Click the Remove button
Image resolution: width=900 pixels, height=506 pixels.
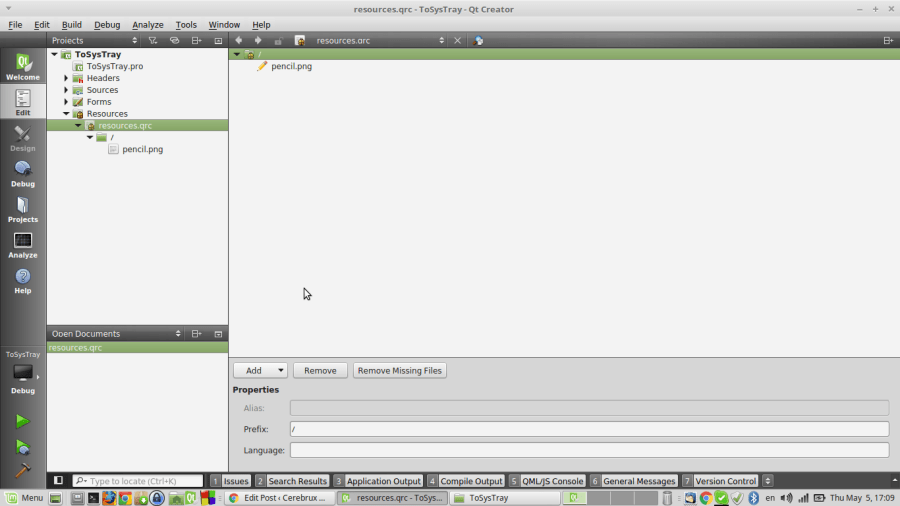click(320, 371)
